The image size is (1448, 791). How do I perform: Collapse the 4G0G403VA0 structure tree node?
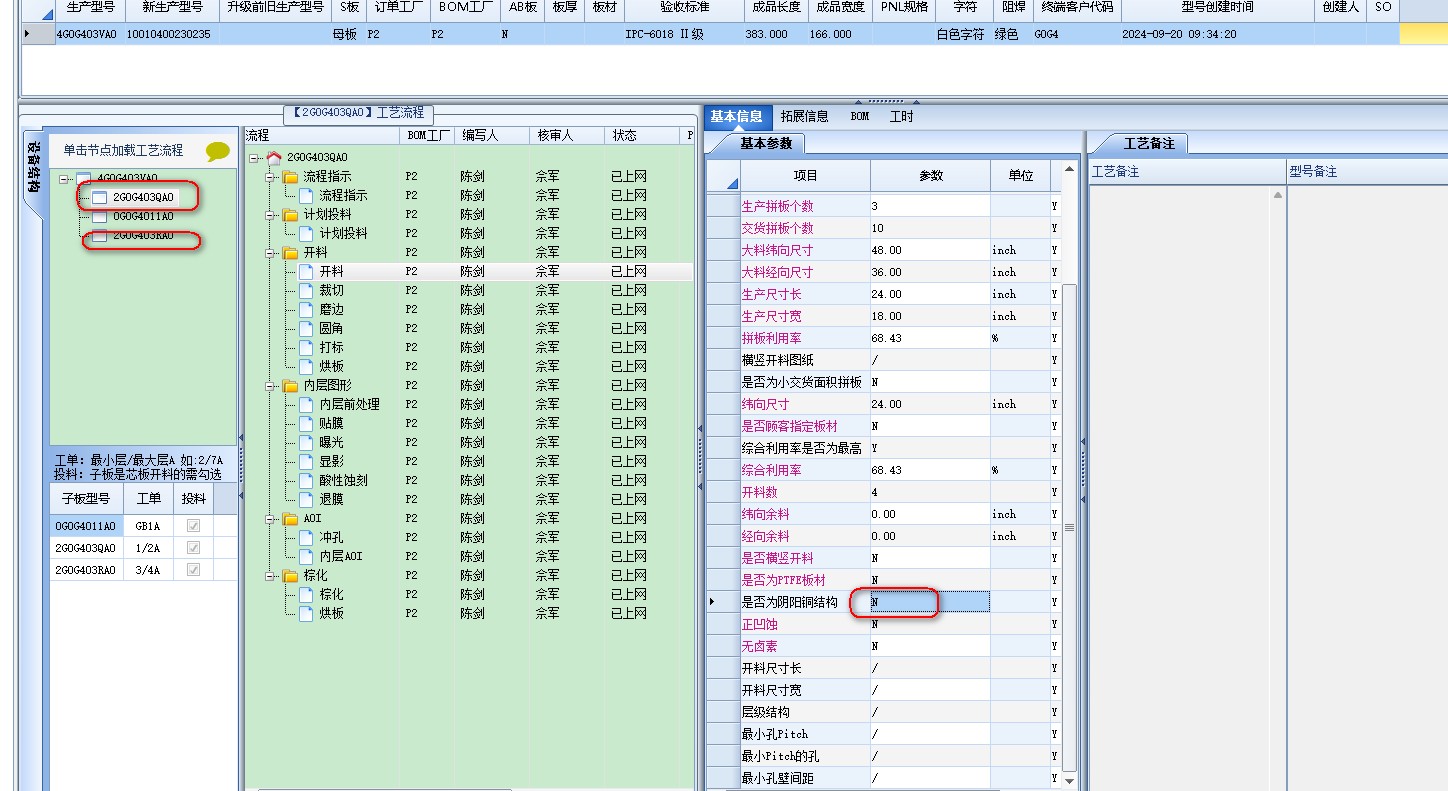click(x=66, y=179)
